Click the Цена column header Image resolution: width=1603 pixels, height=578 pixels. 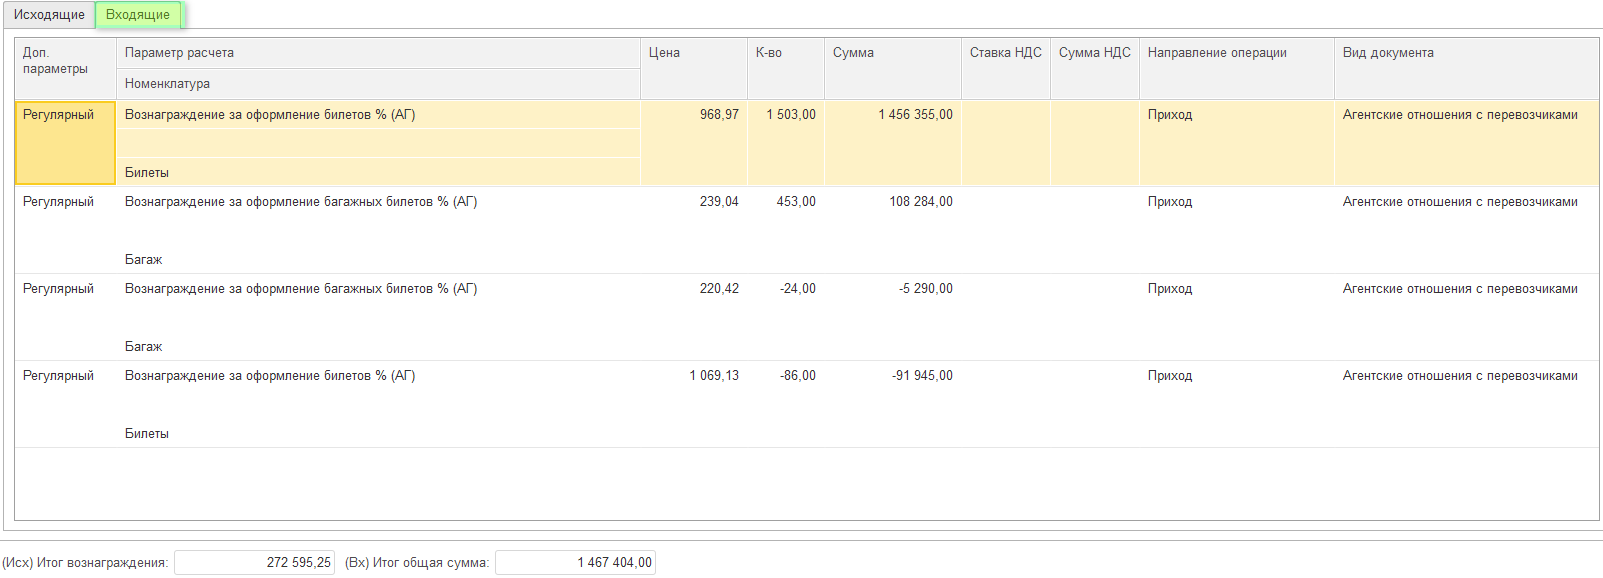point(692,54)
